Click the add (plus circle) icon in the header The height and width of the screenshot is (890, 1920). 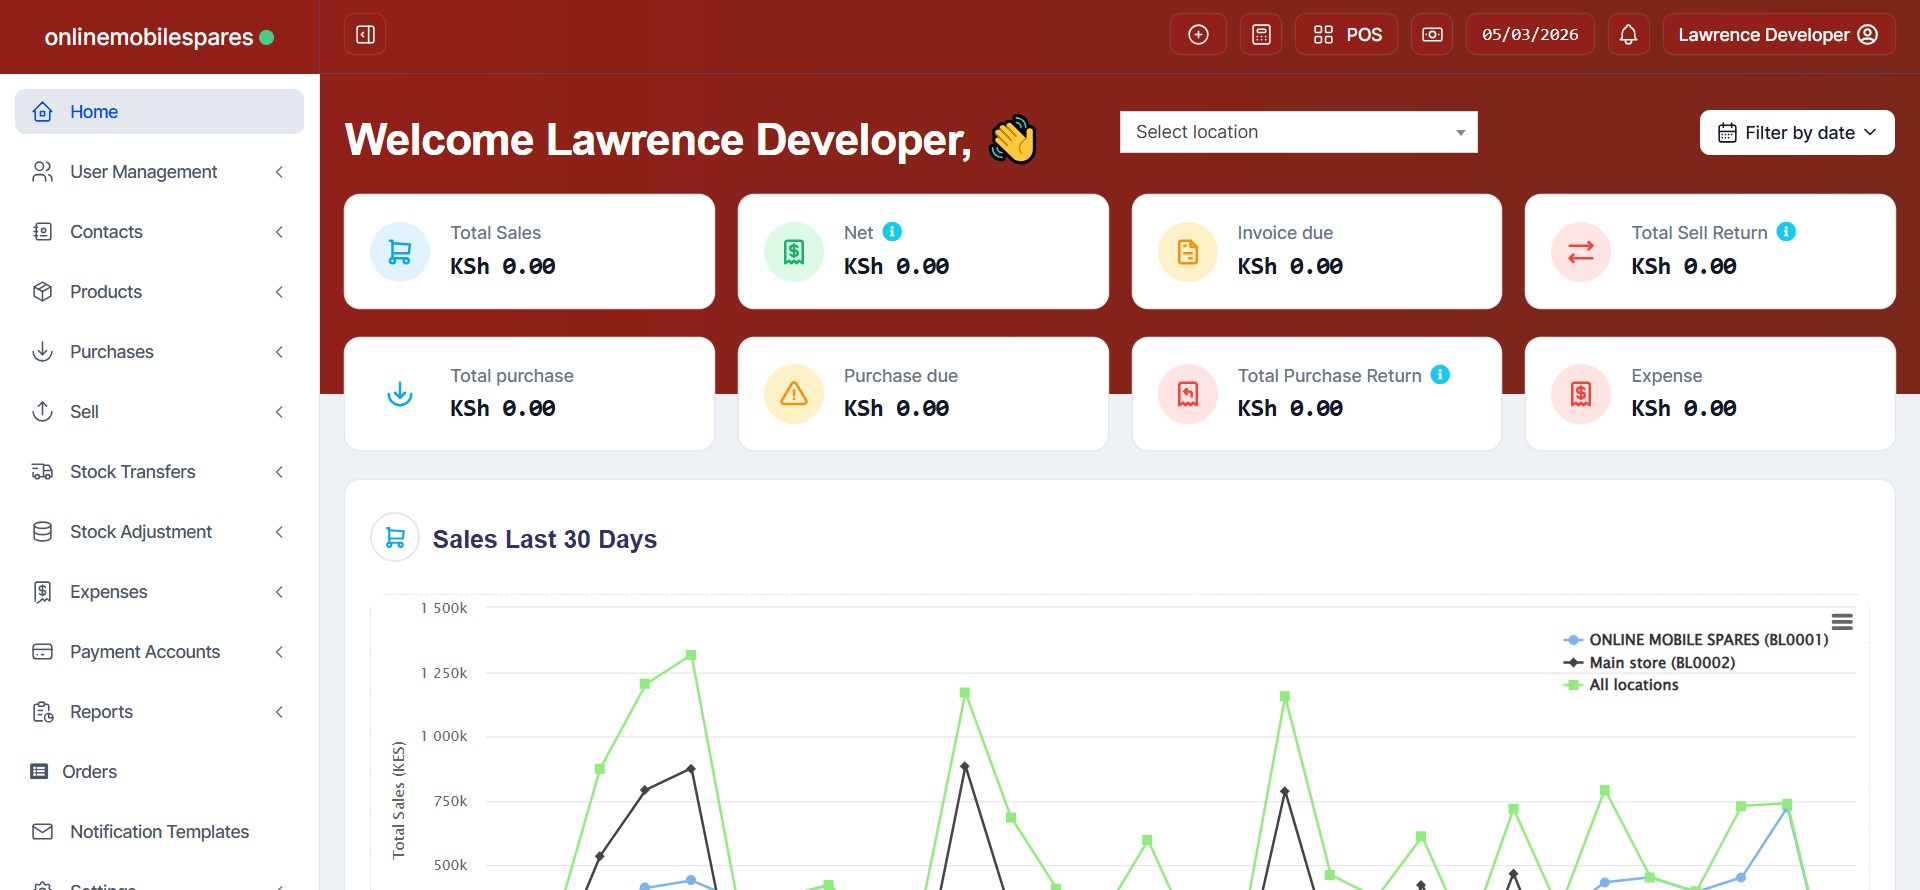point(1198,35)
